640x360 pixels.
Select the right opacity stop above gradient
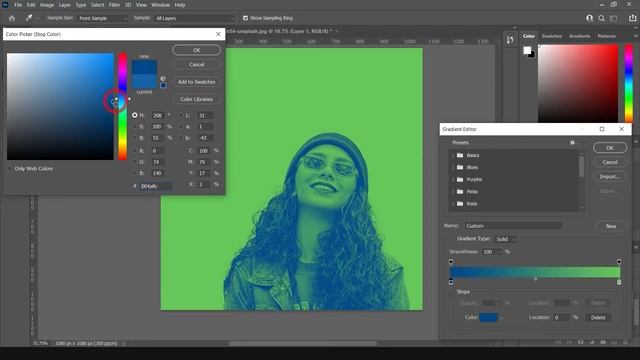coord(619,262)
